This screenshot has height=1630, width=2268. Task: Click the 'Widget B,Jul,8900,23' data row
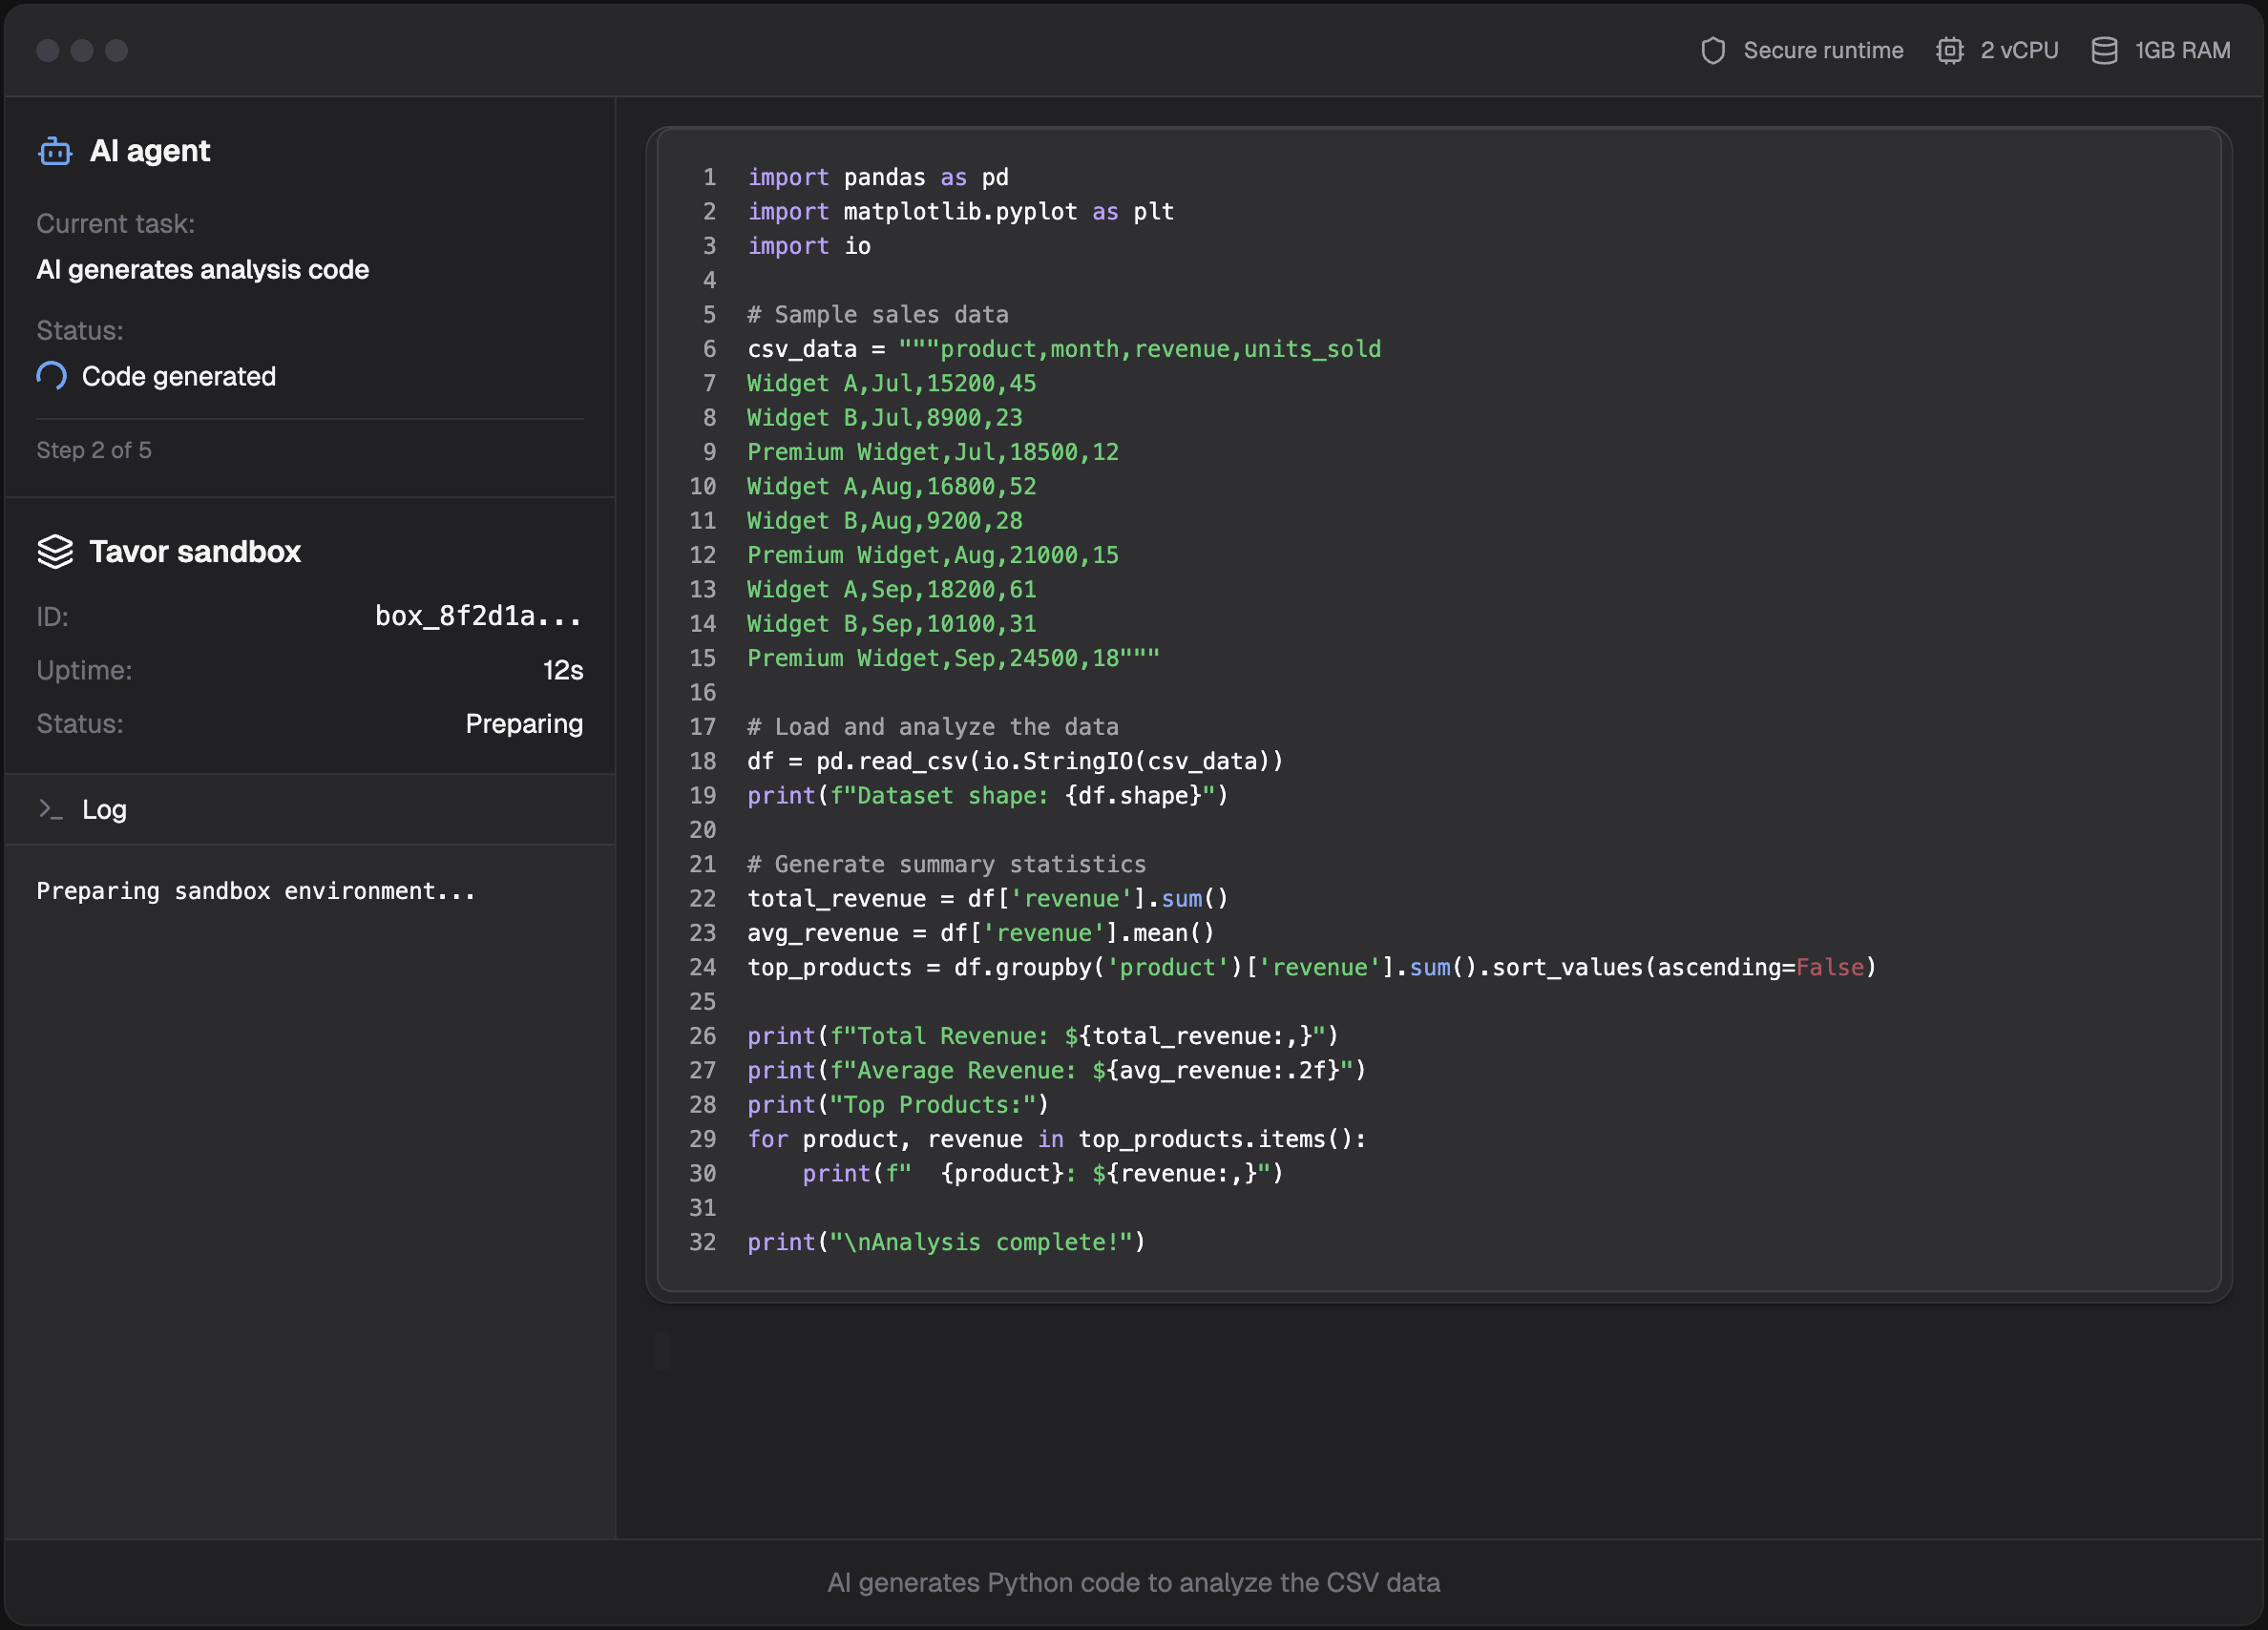885,417
